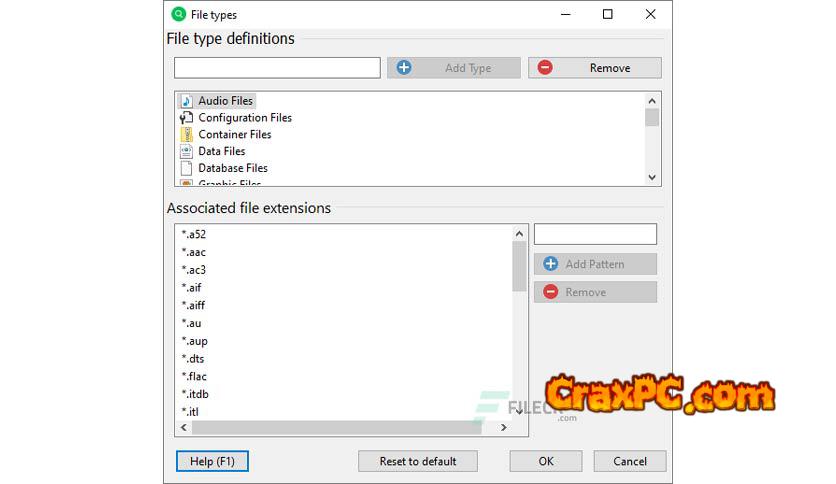Click the Add Pattern button label
Viewport: 836px width, 484px height.
(x=595, y=264)
